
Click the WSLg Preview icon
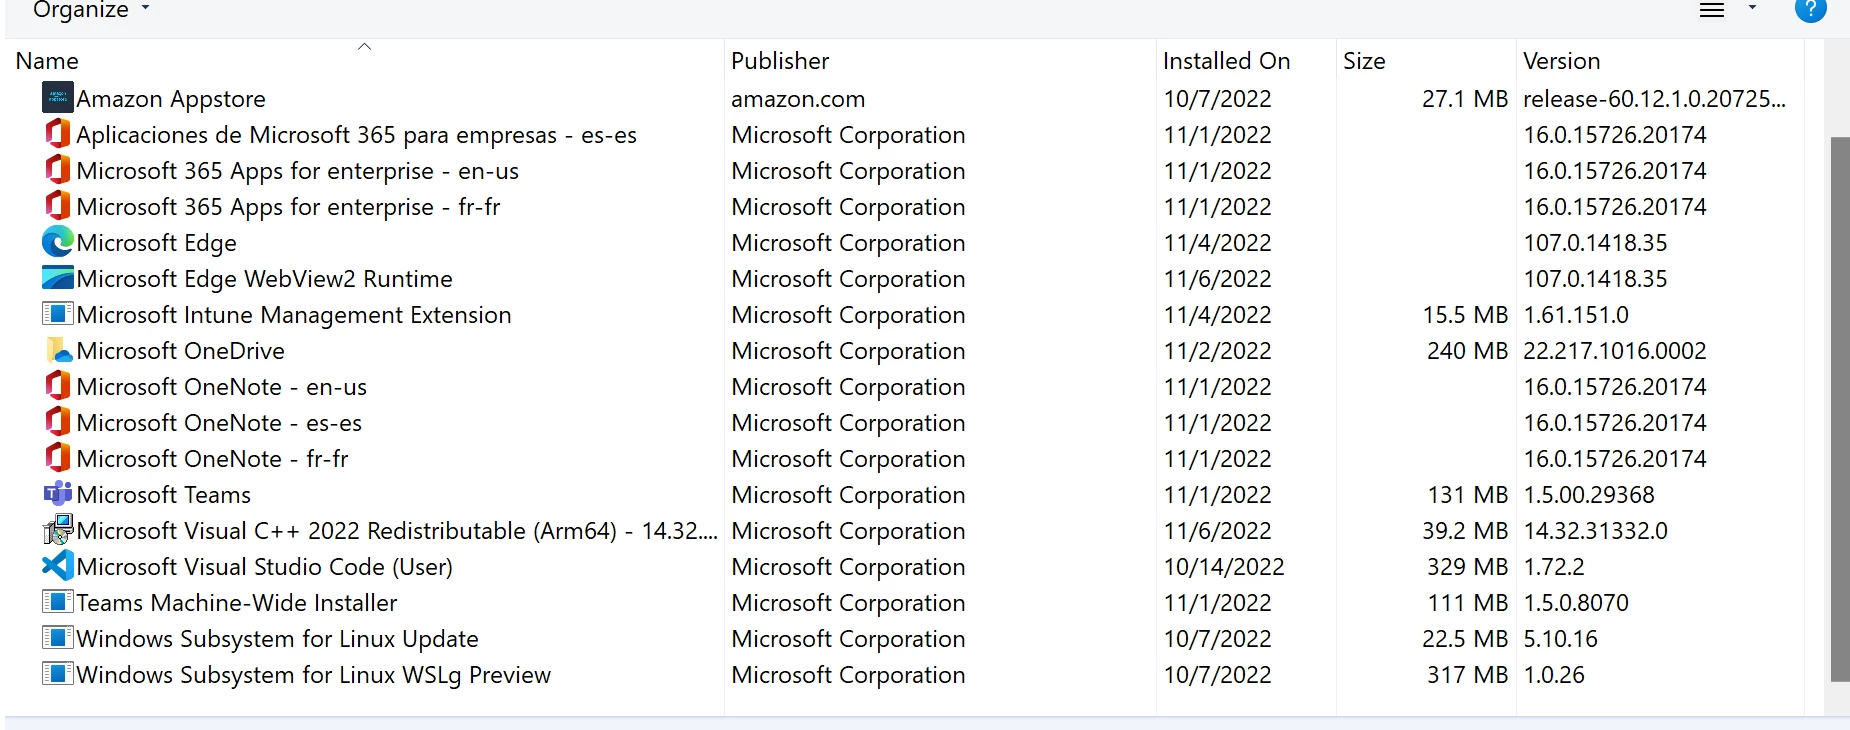click(58, 674)
